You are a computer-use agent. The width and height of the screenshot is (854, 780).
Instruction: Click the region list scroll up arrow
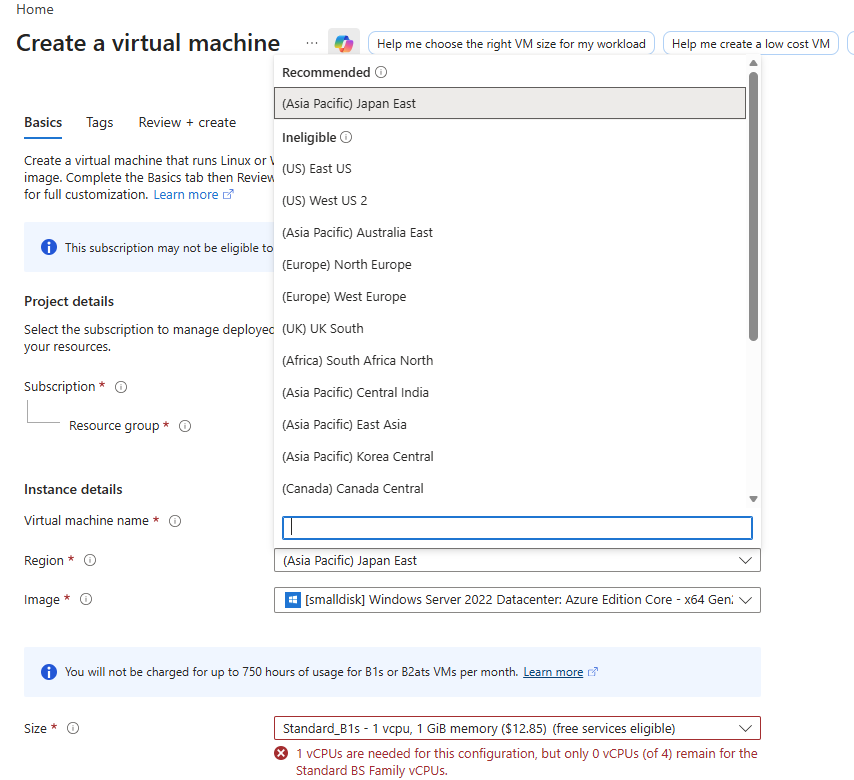753,63
